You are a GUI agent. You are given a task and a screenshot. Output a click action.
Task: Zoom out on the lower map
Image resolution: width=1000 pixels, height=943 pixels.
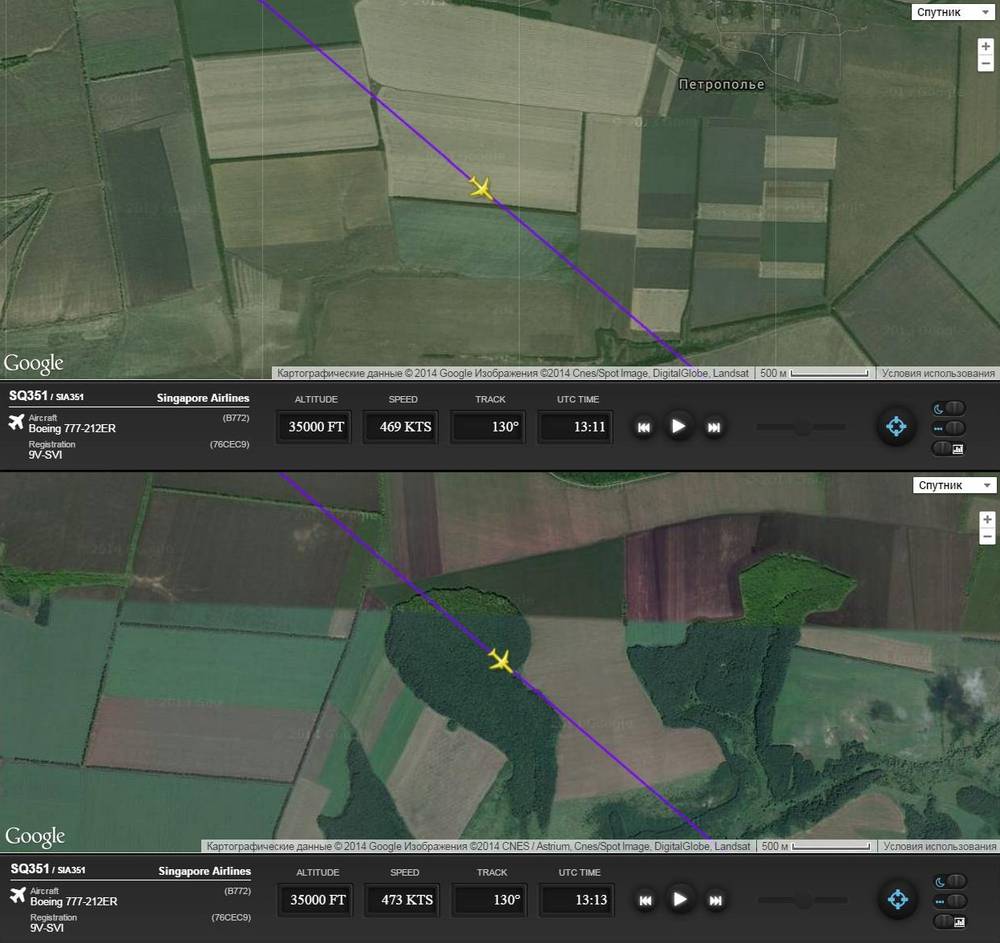987,536
